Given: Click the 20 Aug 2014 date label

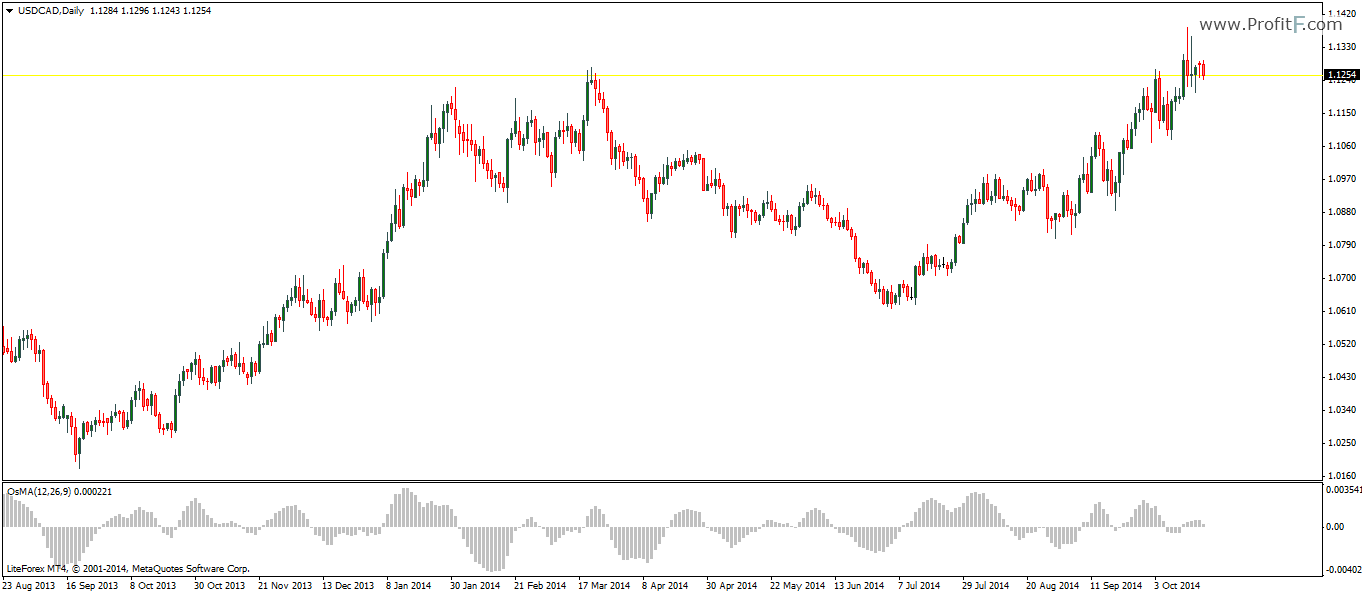Looking at the screenshot, I should [x=1053, y=586].
